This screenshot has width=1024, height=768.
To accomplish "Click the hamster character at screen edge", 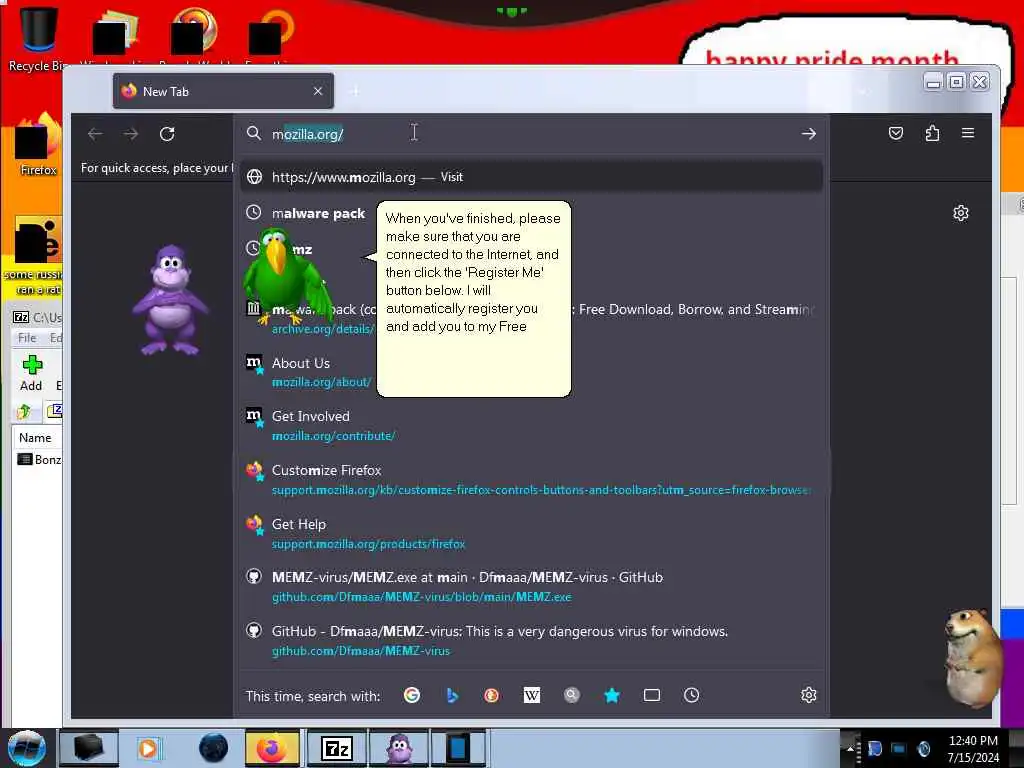I will (x=973, y=656).
